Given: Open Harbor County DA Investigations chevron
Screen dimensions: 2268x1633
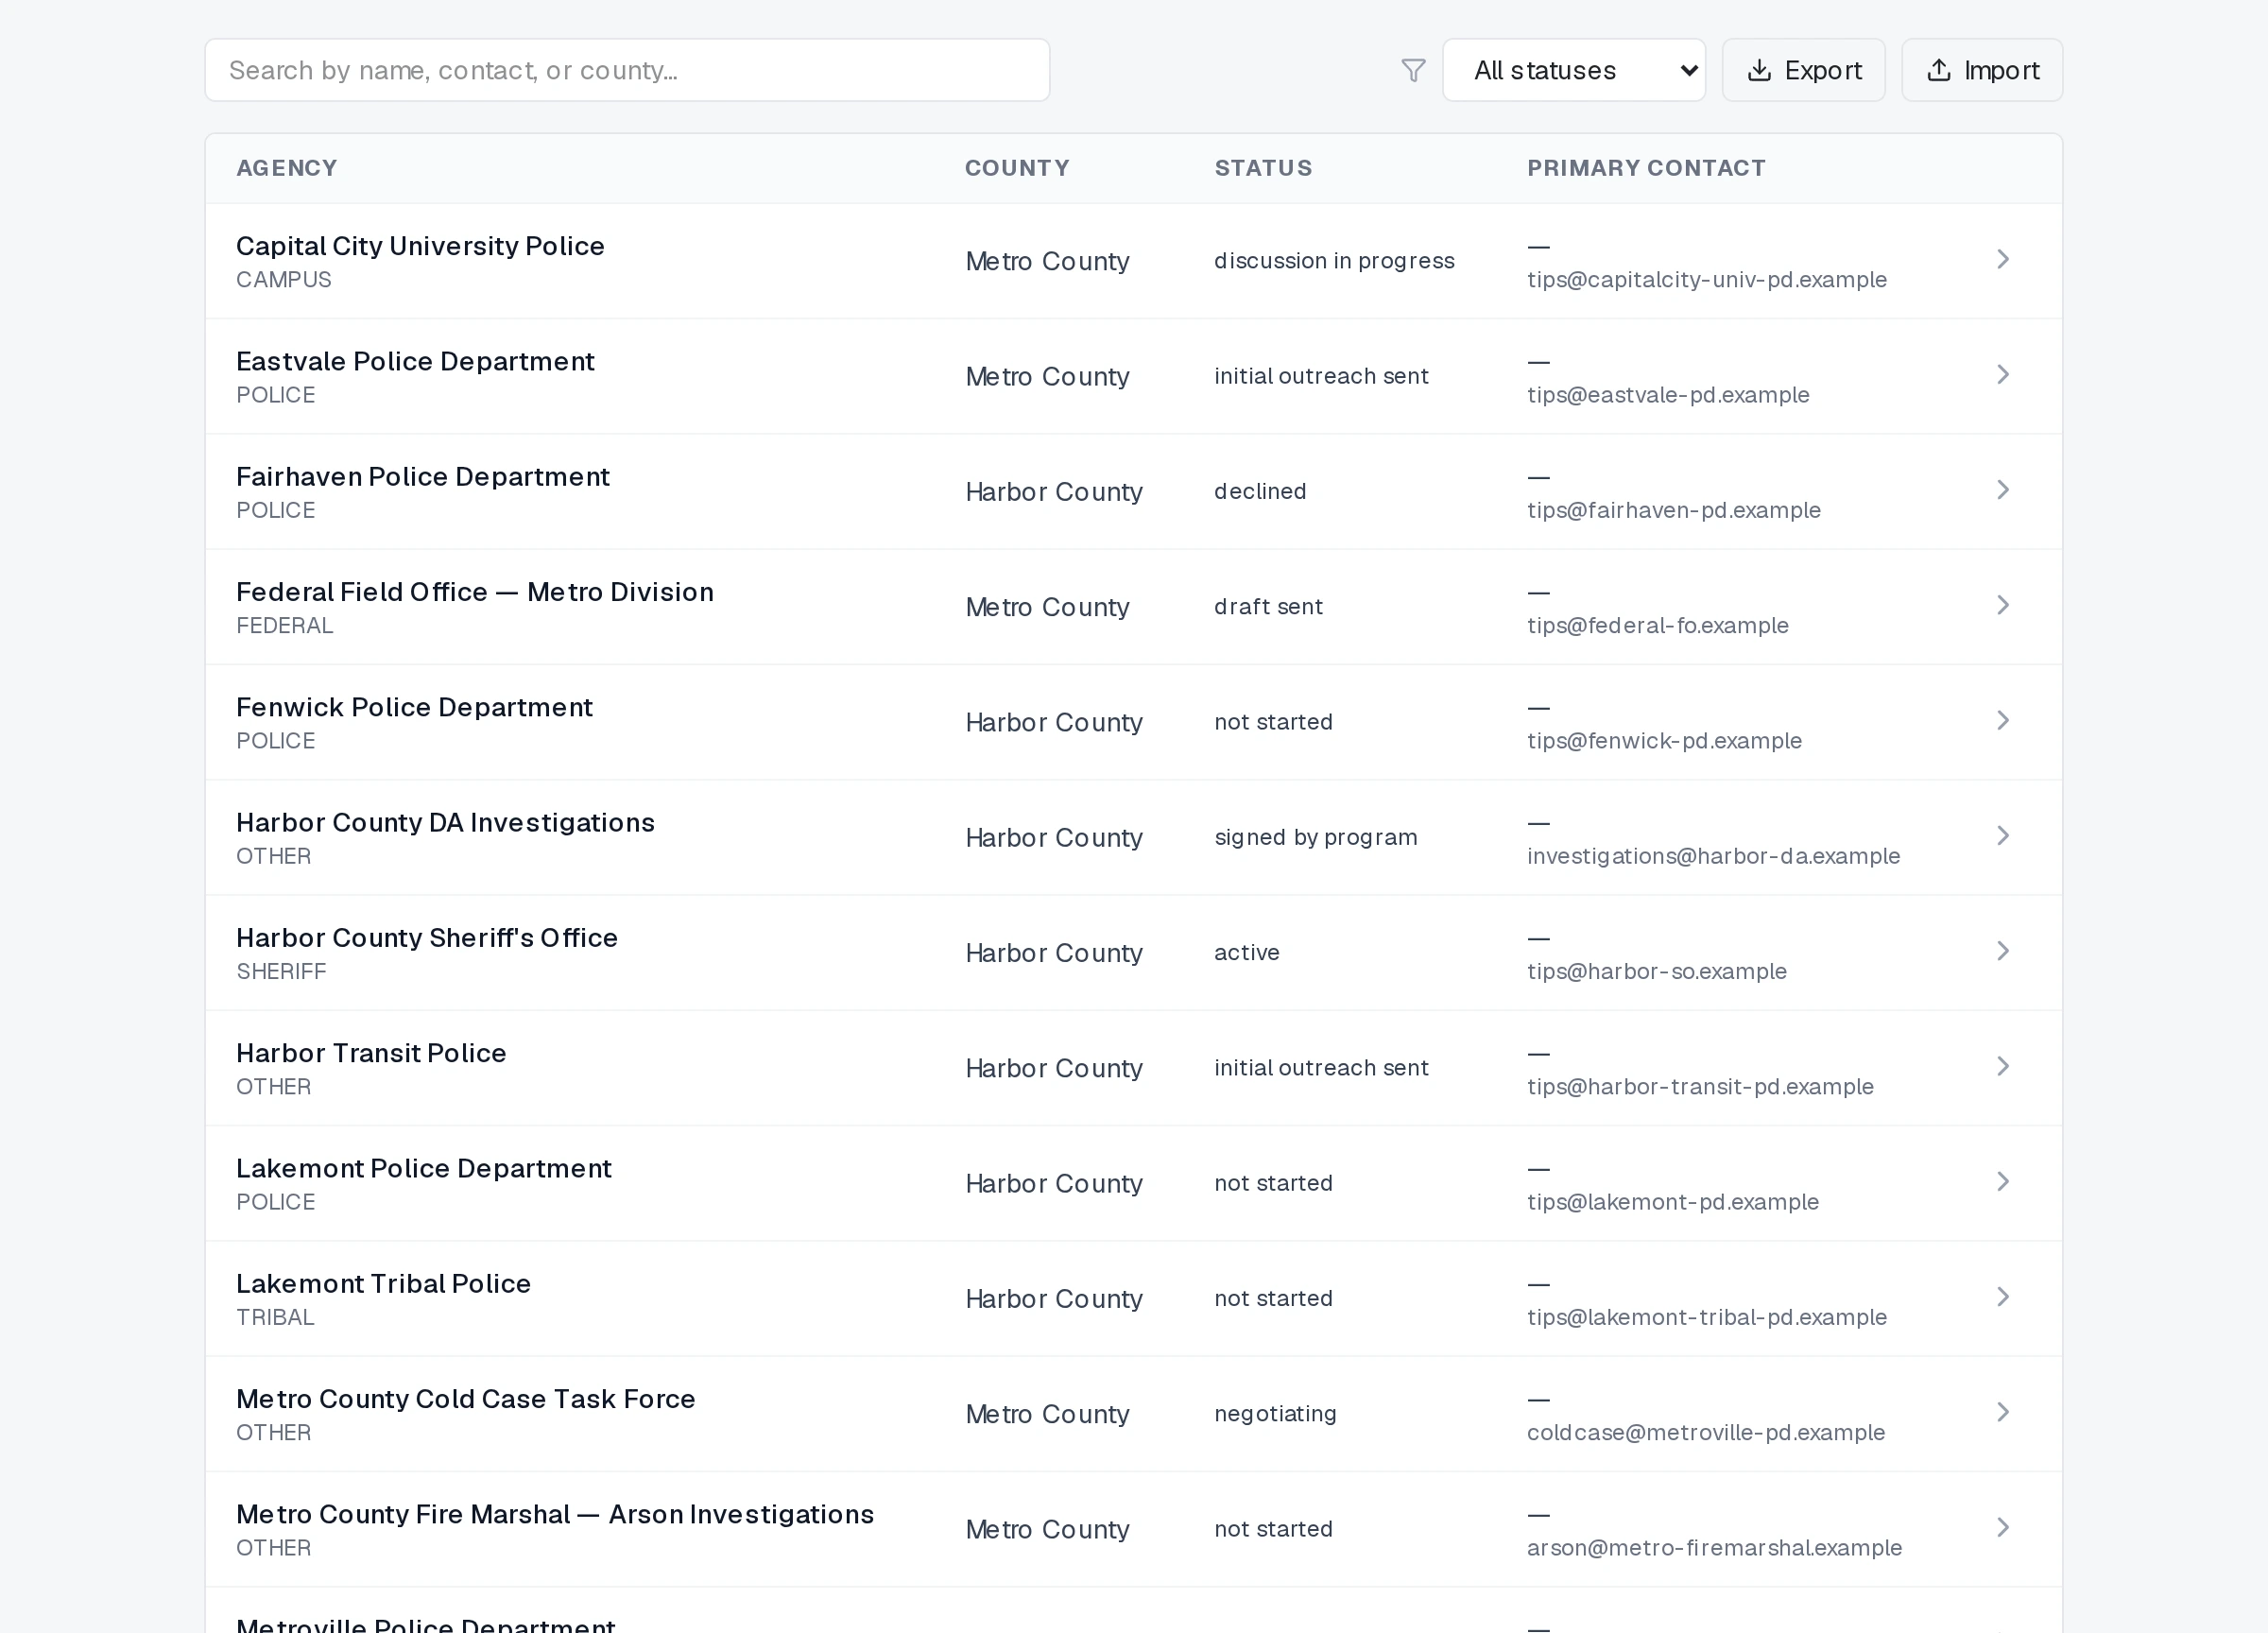Looking at the screenshot, I should click(2003, 836).
